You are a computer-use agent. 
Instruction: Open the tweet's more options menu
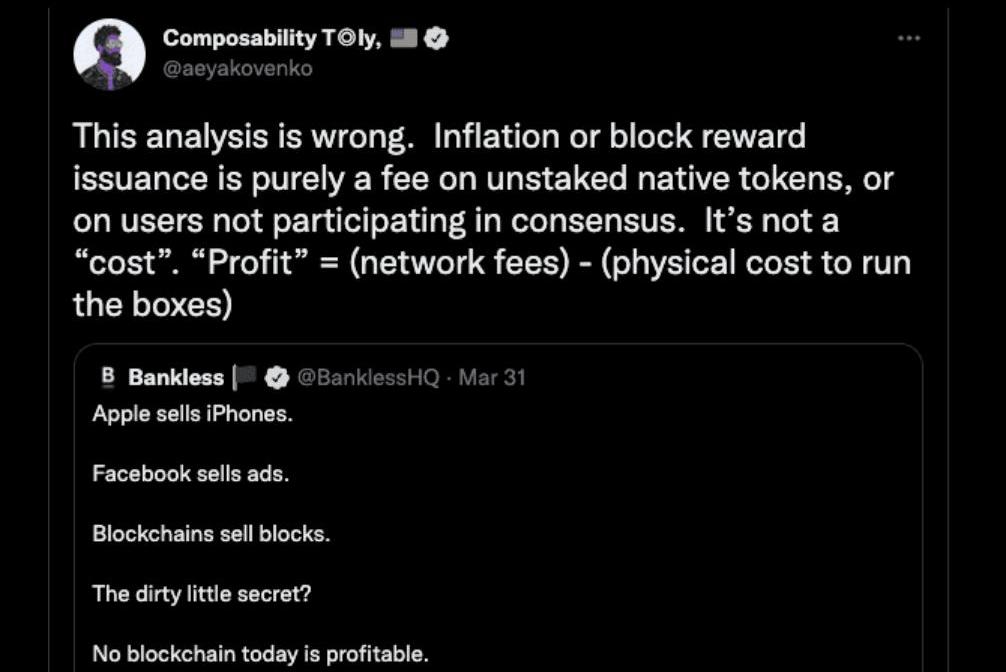(908, 37)
